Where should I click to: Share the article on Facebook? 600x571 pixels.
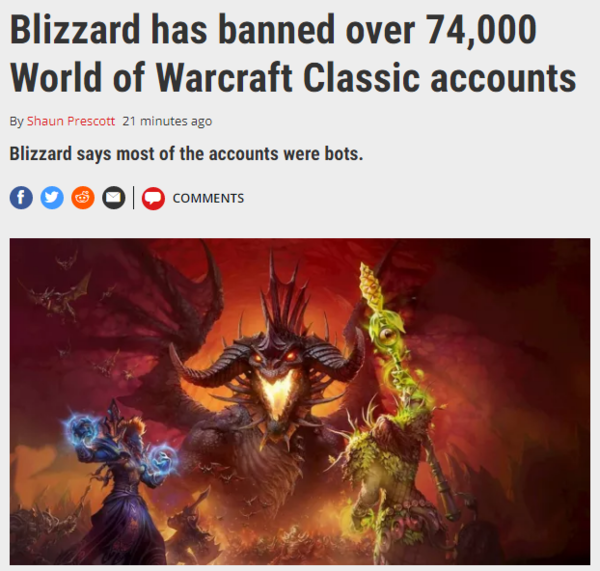21,198
